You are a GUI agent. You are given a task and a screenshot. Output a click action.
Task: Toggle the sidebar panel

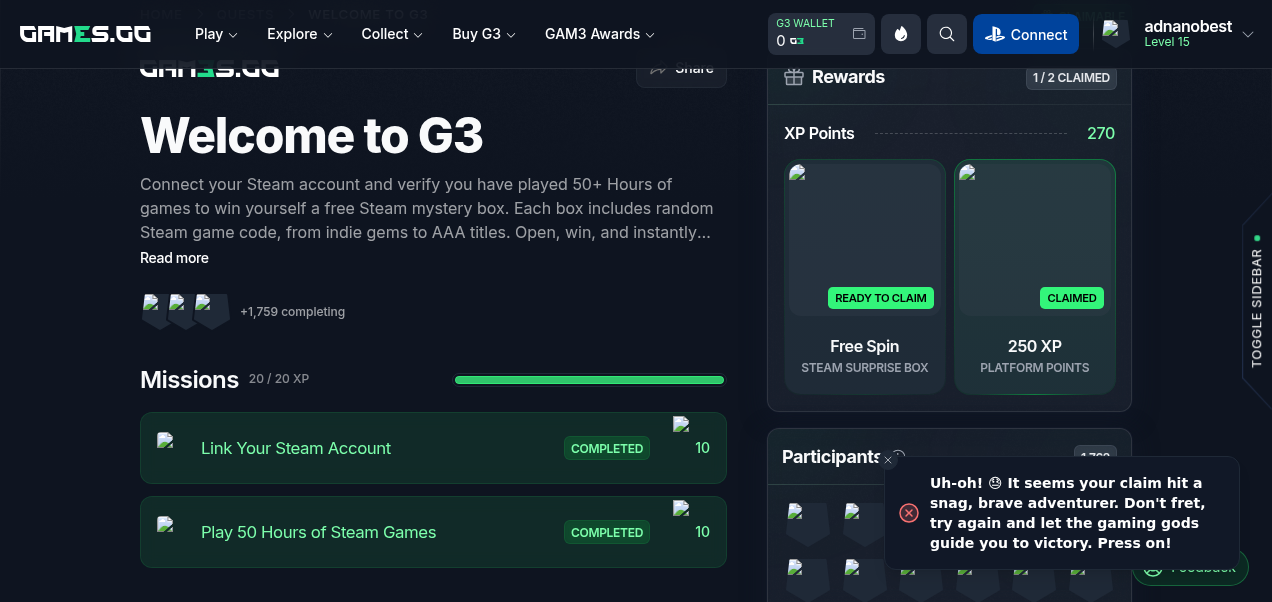[1256, 300]
